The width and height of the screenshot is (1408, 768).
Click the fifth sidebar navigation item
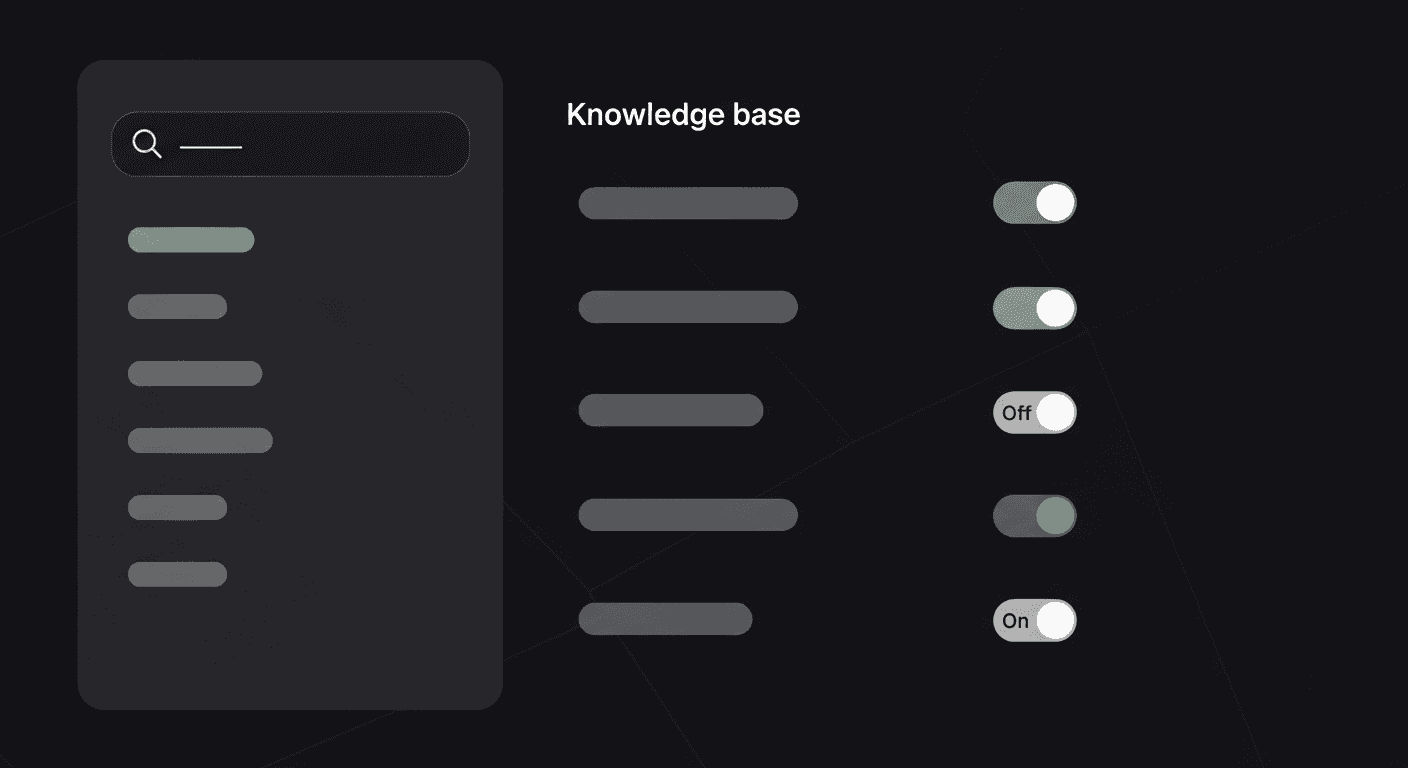tap(177, 507)
